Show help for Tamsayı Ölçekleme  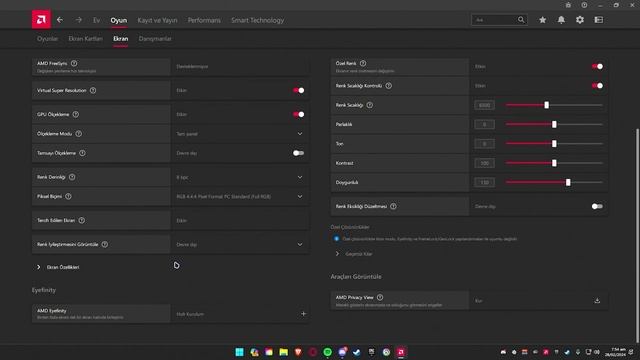point(82,153)
